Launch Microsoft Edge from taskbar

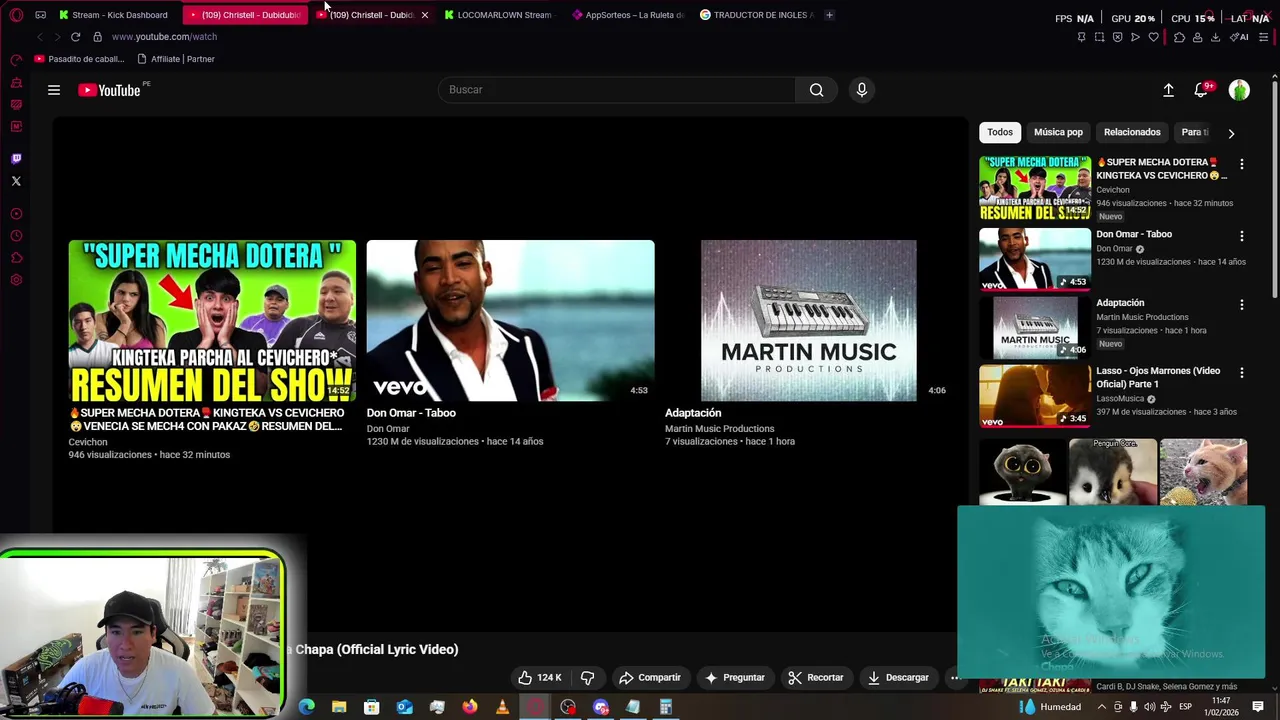(x=307, y=707)
